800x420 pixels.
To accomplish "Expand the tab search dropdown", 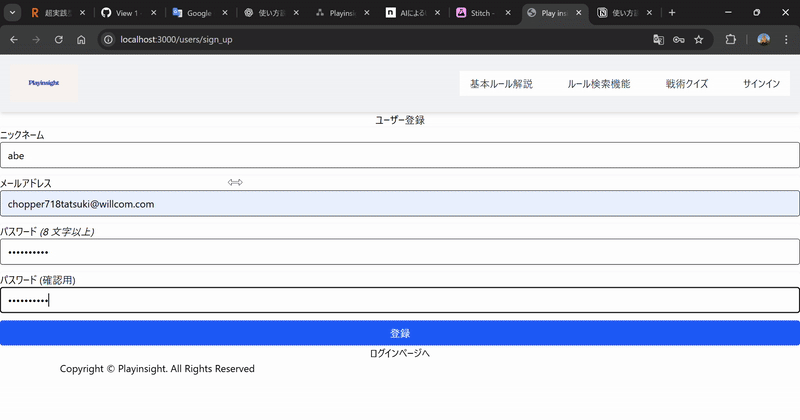I will click(12, 13).
